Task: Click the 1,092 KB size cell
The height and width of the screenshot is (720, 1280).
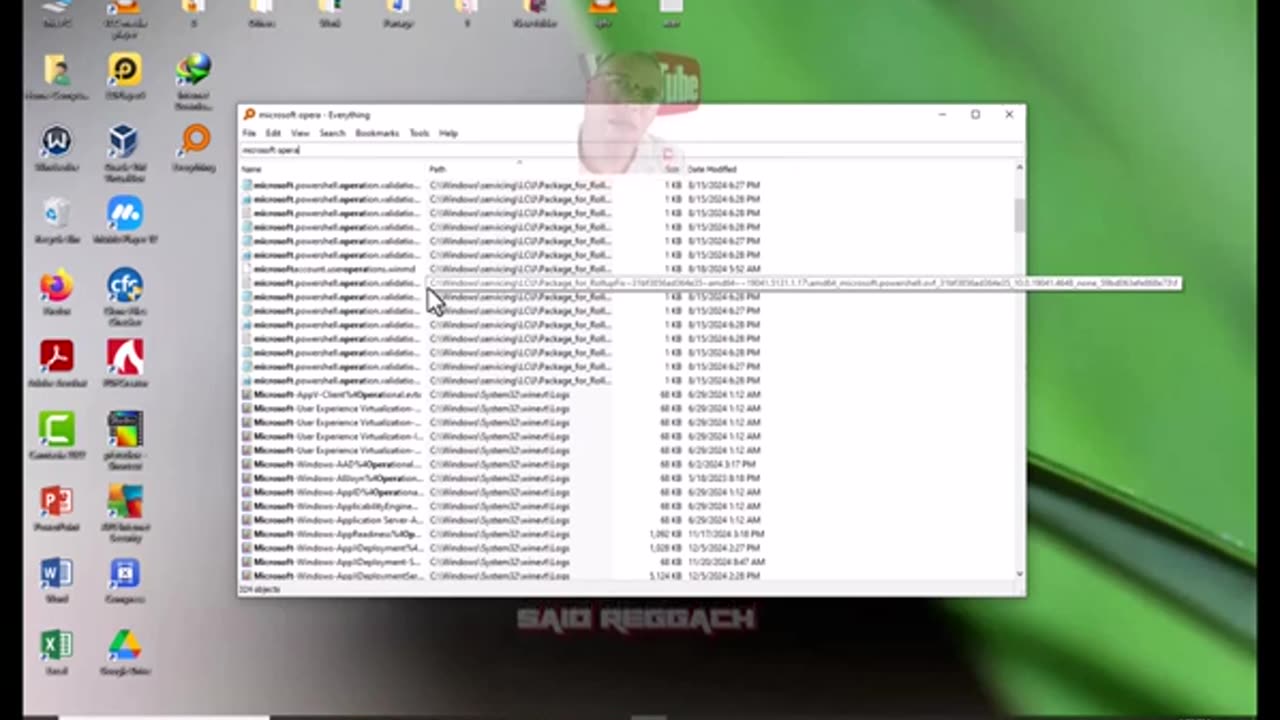Action: point(665,535)
